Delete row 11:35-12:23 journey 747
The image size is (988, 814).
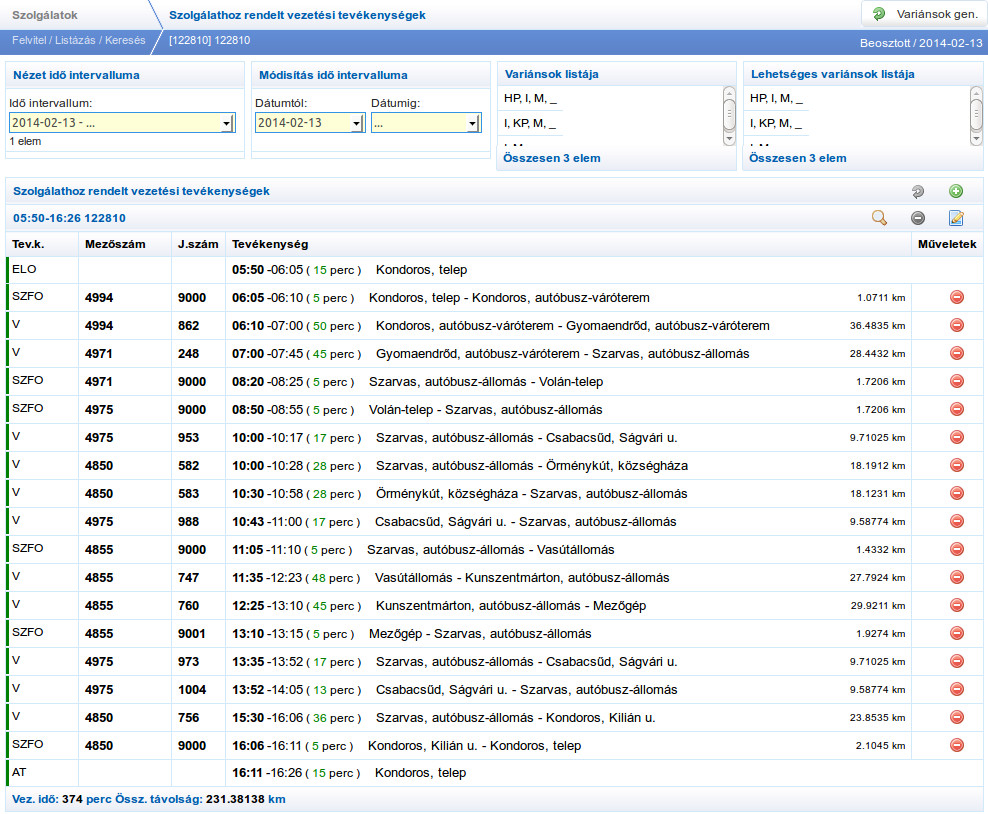coord(956,577)
